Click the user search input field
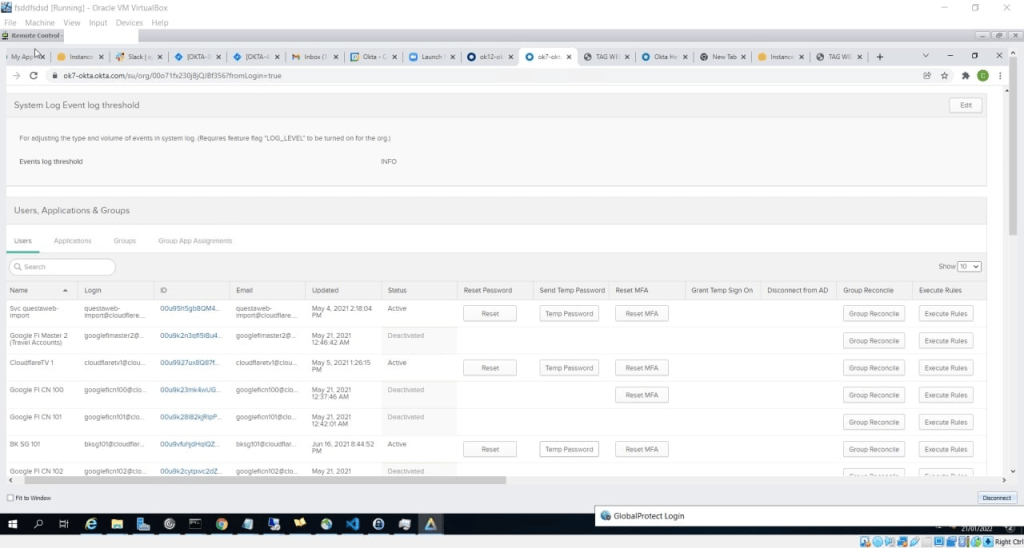Screen dimensions: 1024x548 [x=62, y=267]
